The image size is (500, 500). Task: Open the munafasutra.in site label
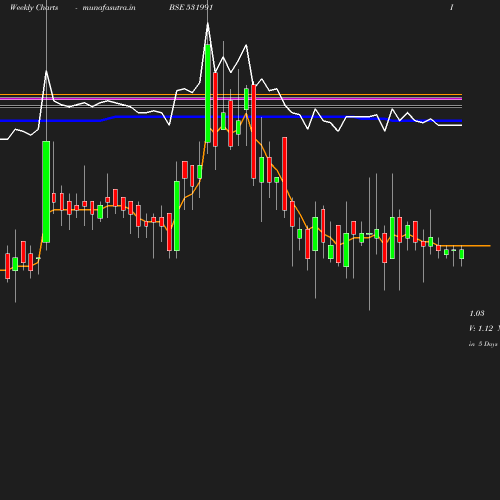point(109,7)
